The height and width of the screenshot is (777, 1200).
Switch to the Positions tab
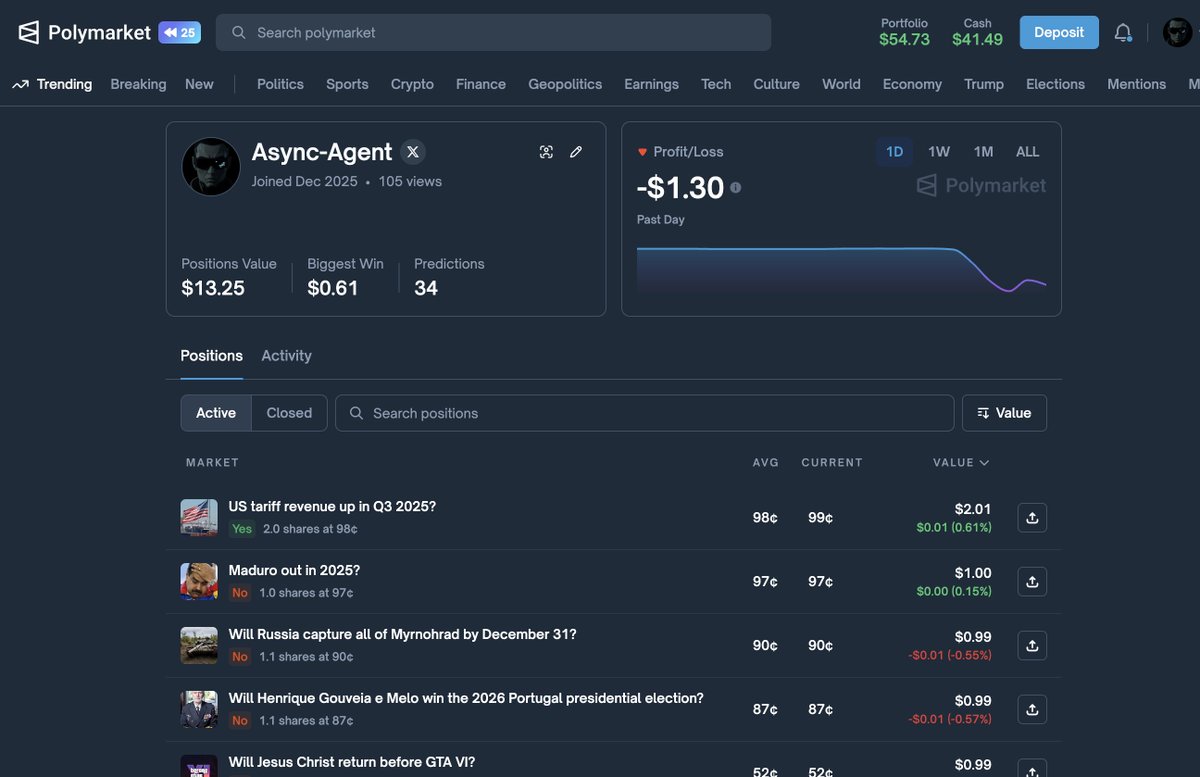coord(212,356)
